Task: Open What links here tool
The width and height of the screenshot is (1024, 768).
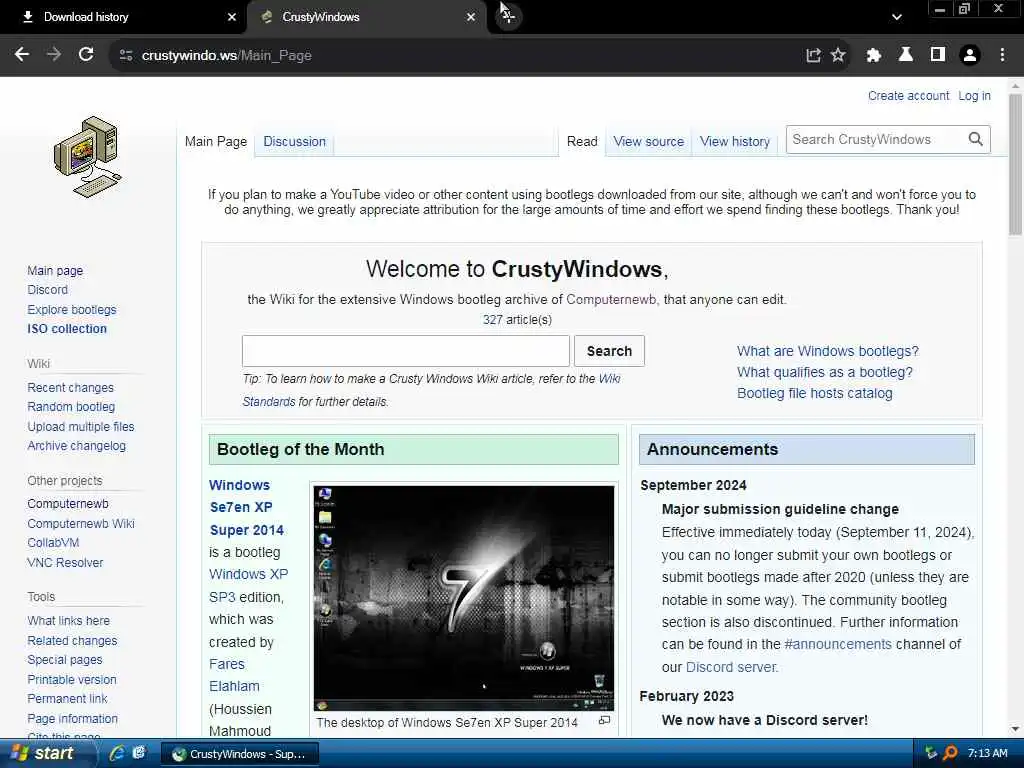Action: [69, 620]
